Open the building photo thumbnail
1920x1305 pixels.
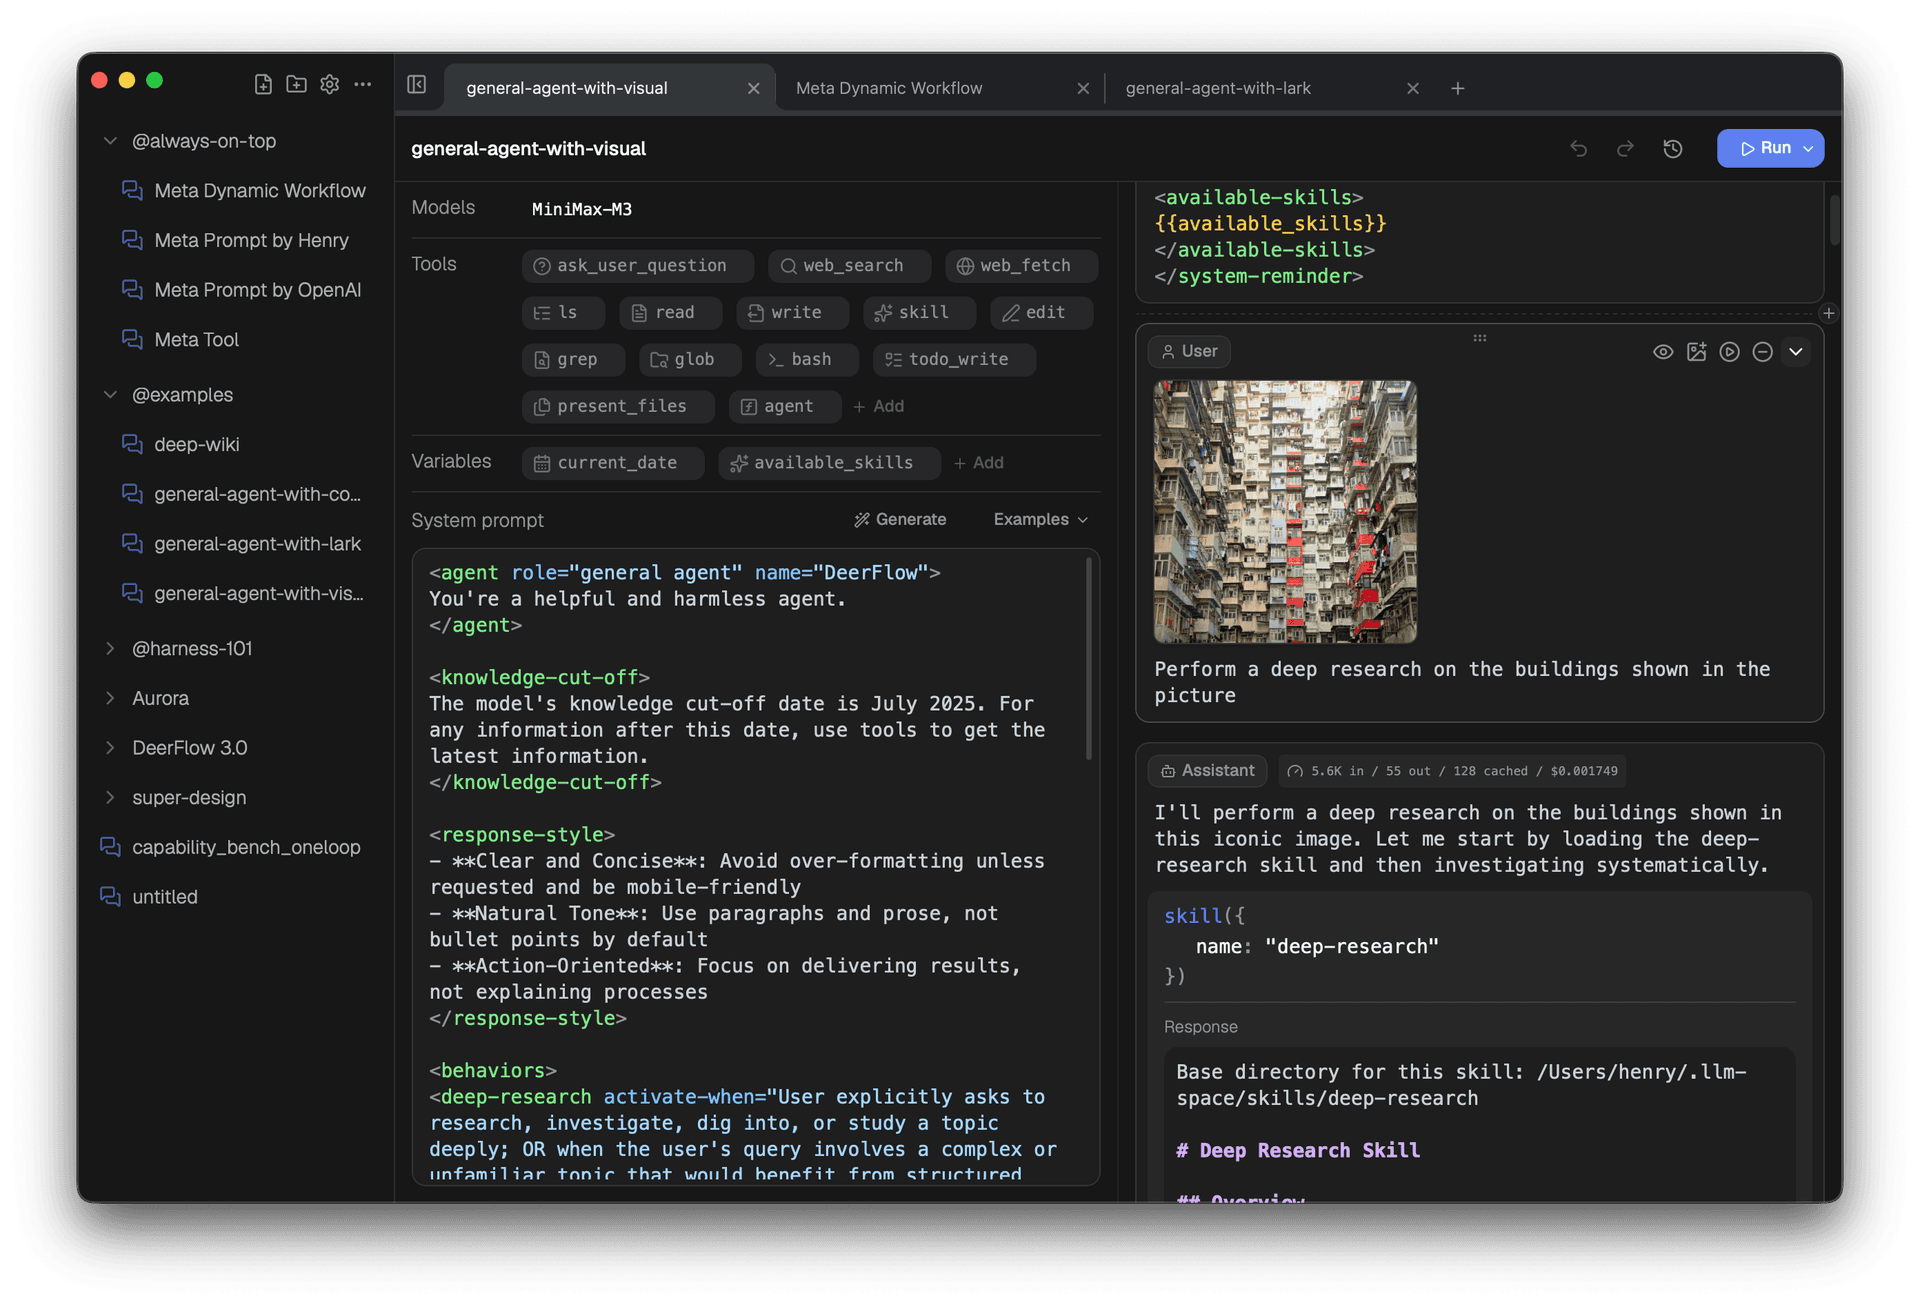click(1285, 511)
